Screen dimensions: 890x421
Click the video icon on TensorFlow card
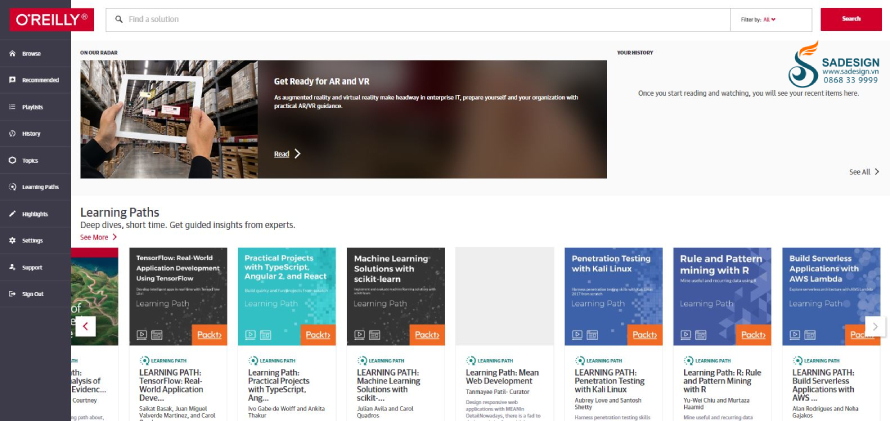tap(142, 335)
